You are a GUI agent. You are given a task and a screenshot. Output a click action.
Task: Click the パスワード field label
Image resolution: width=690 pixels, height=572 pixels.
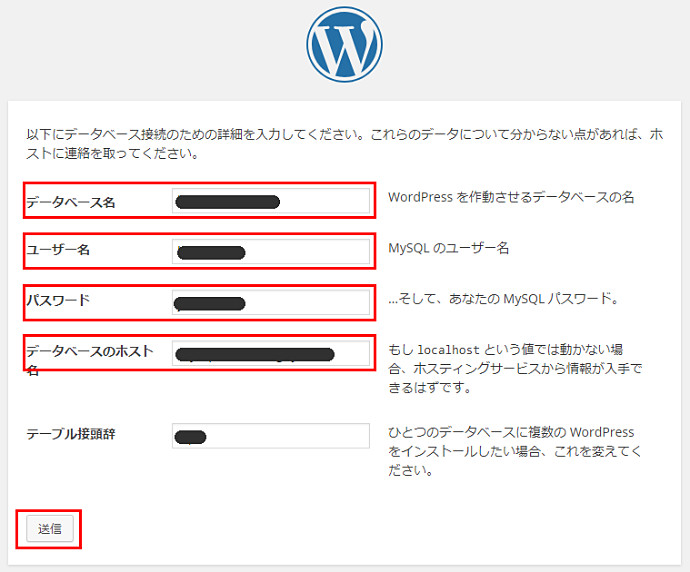click(x=58, y=300)
